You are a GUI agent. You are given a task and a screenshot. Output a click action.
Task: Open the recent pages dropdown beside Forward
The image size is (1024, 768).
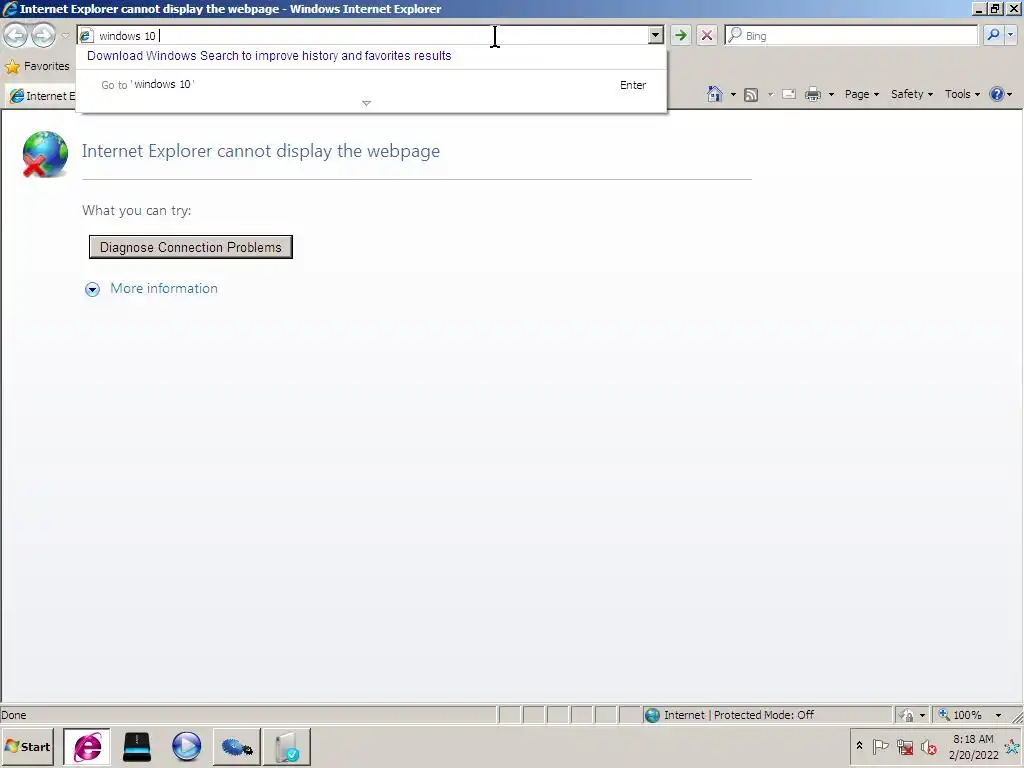pyautogui.click(x=65, y=35)
